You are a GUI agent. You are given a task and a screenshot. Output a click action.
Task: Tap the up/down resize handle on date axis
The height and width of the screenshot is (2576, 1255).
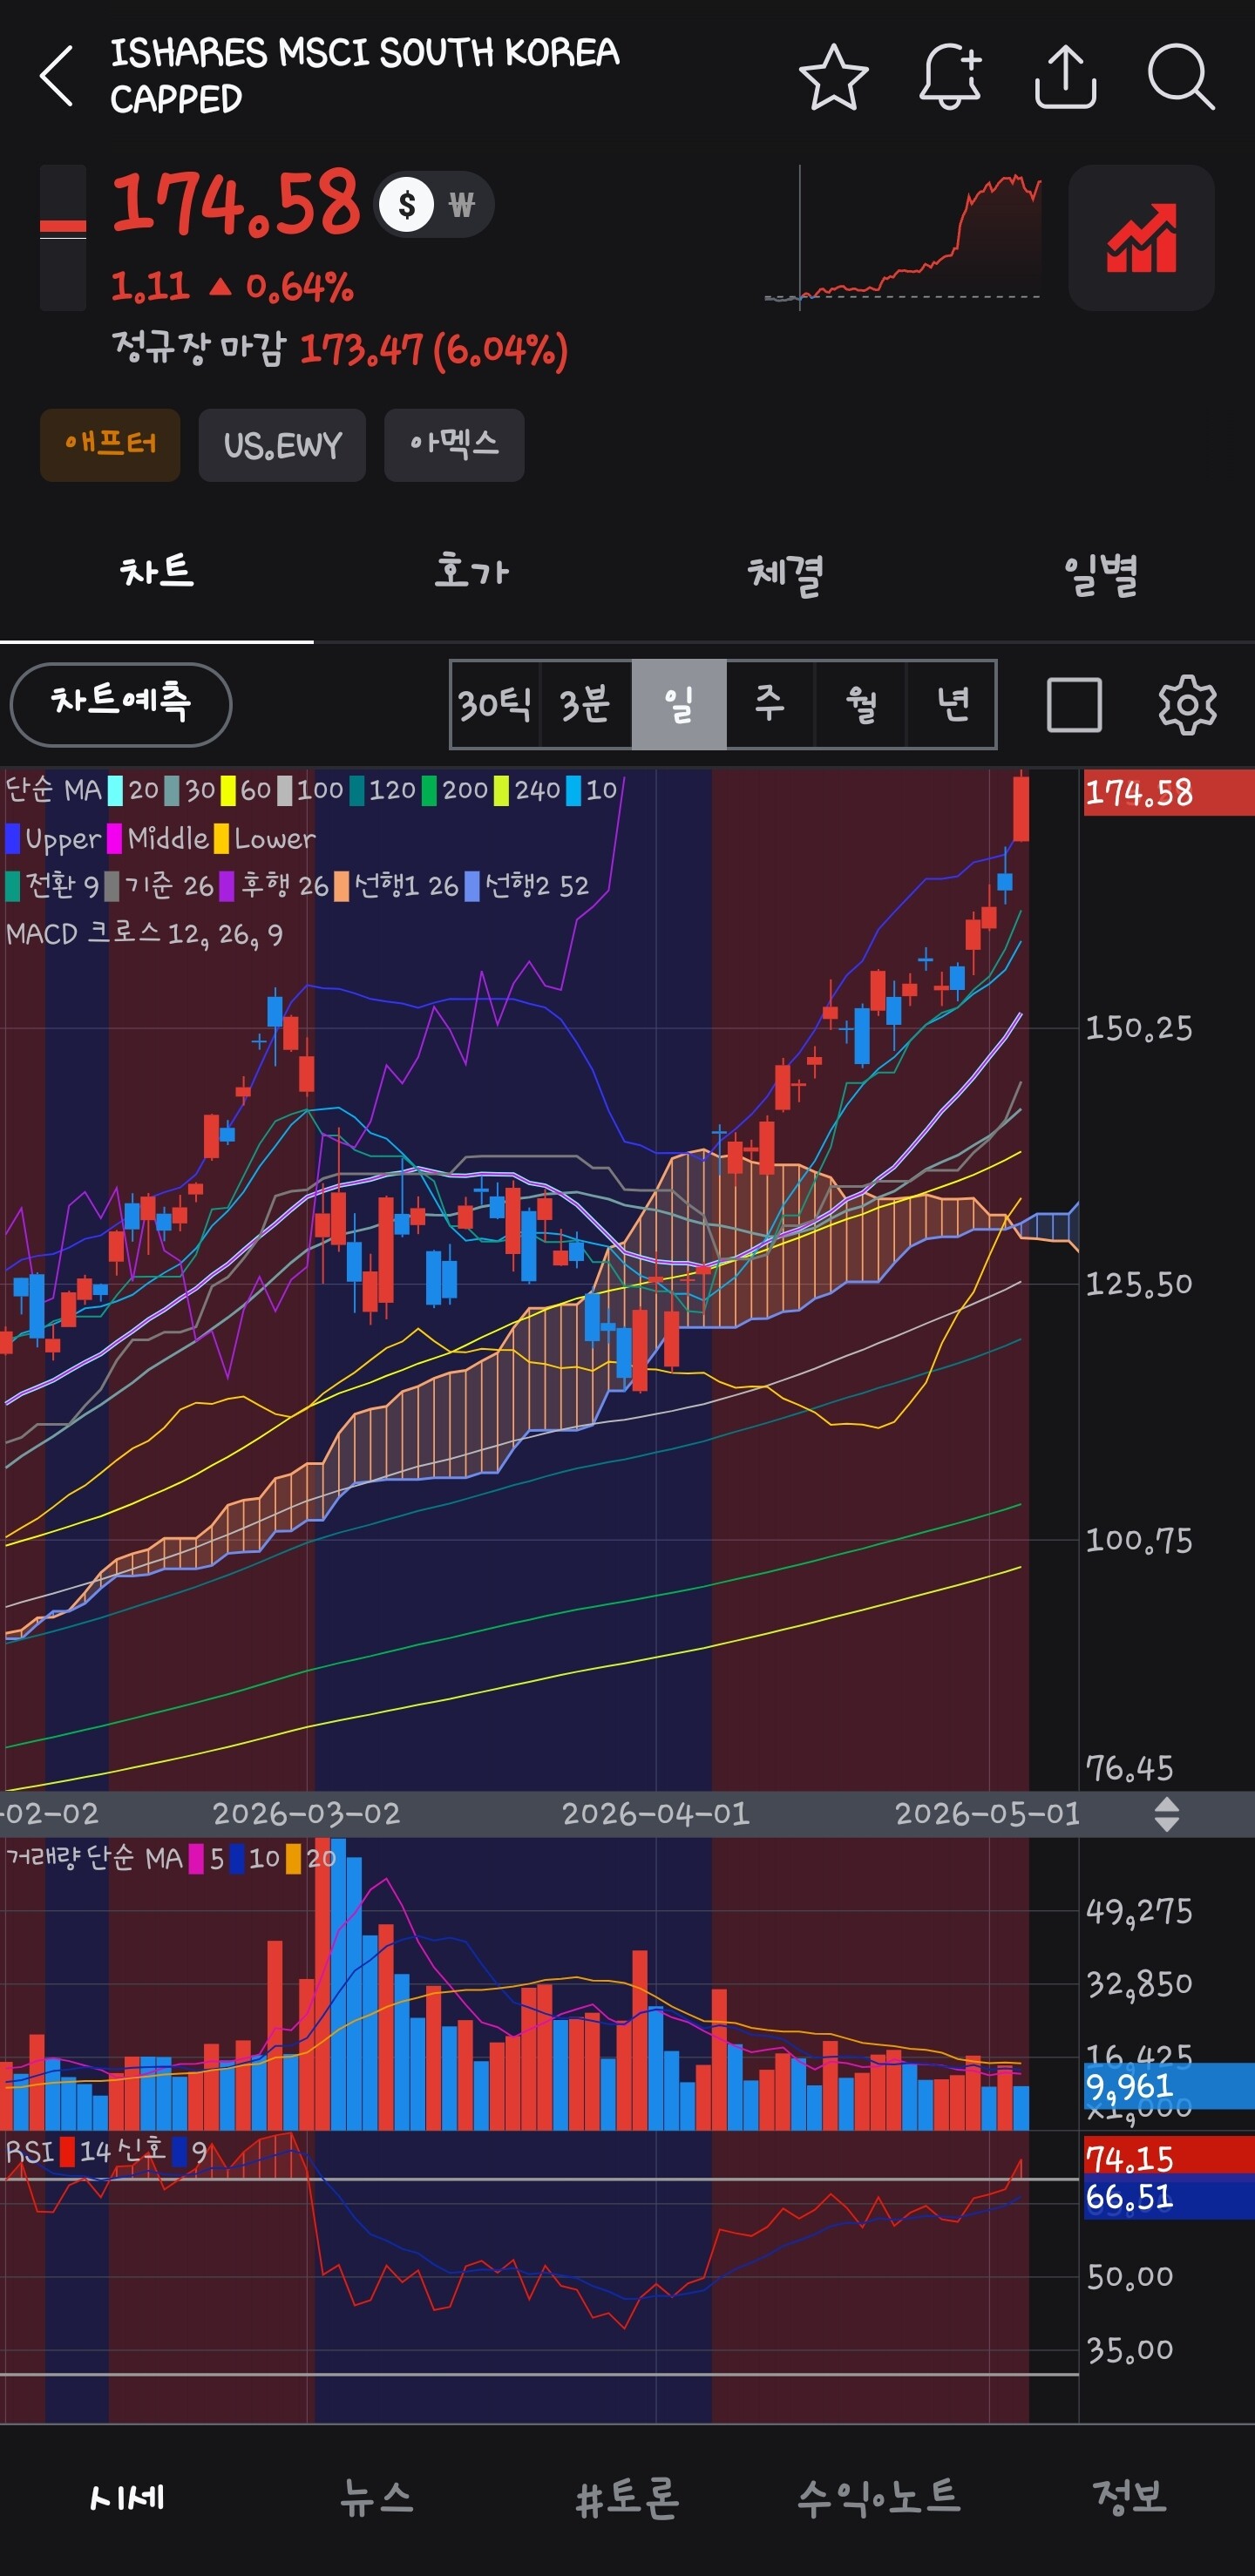click(x=1166, y=1814)
